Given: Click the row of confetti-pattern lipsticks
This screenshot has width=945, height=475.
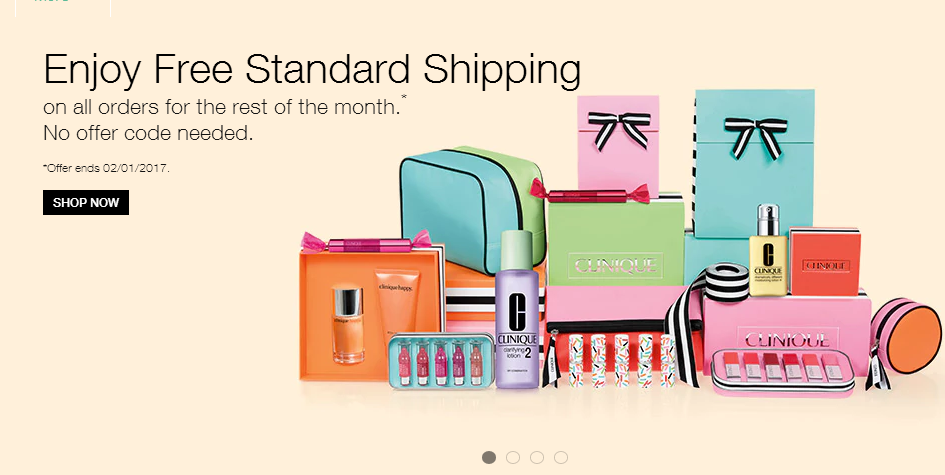Looking at the screenshot, I should 621,360.
